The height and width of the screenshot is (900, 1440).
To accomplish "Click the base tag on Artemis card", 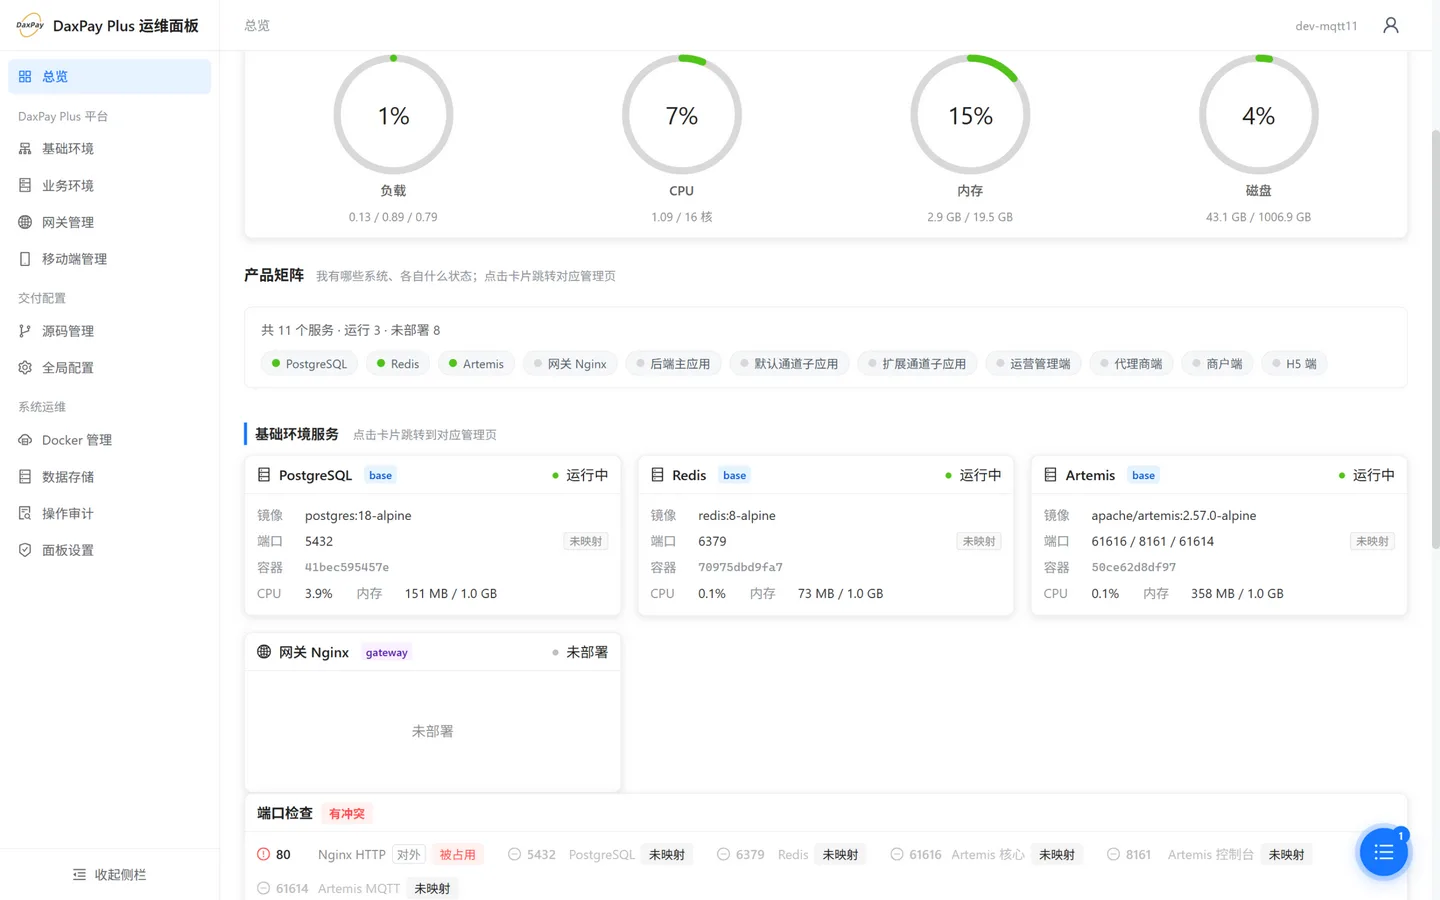I will click(1144, 475).
